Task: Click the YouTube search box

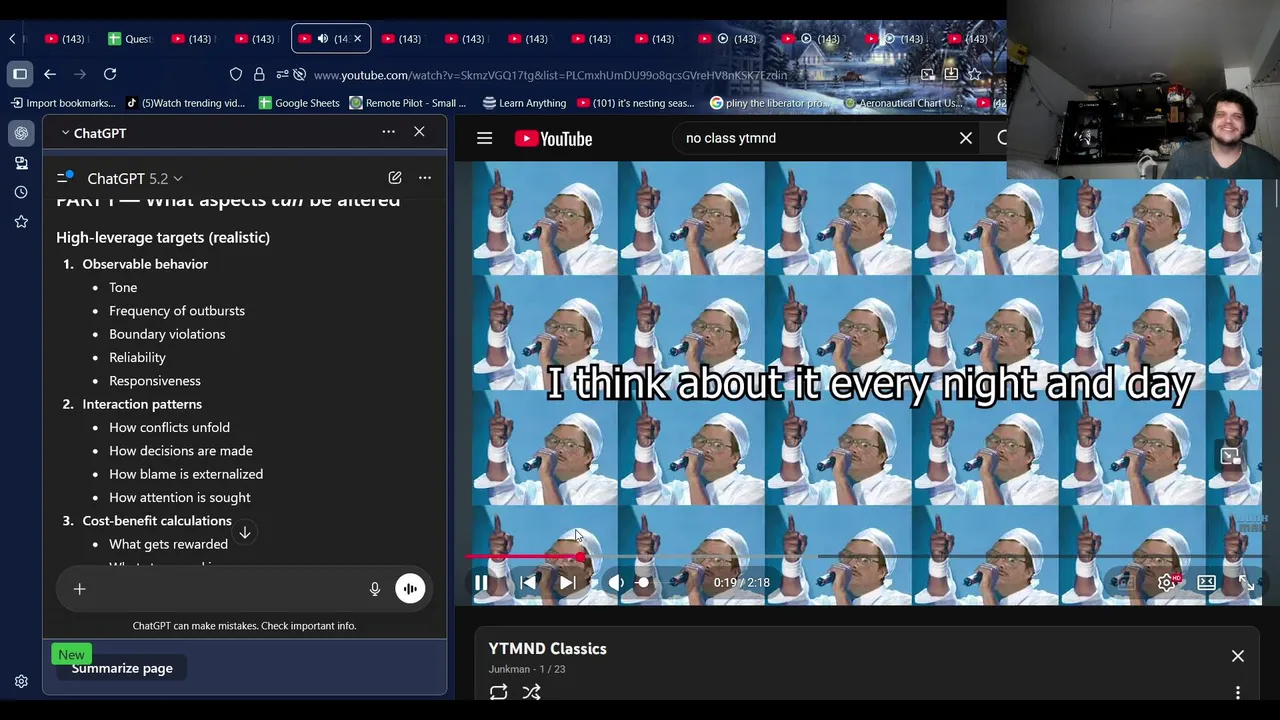Action: click(815, 138)
